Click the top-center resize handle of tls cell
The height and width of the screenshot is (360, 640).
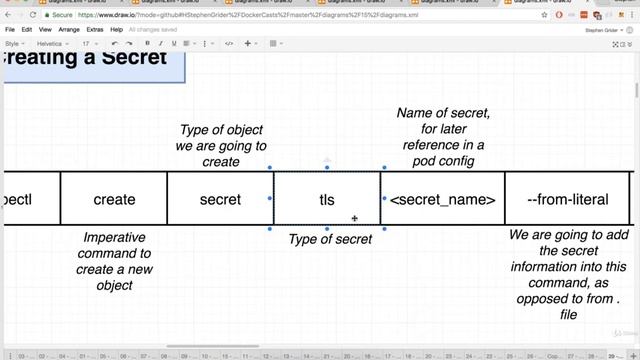327,167
